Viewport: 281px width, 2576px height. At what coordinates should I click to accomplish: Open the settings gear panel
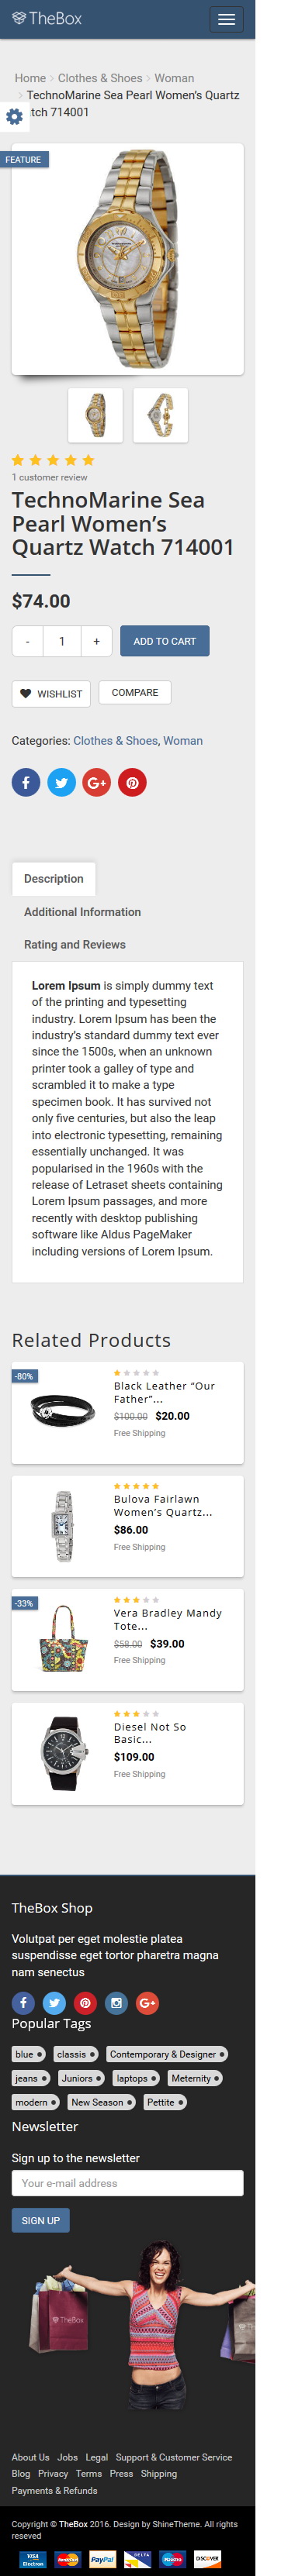14,117
